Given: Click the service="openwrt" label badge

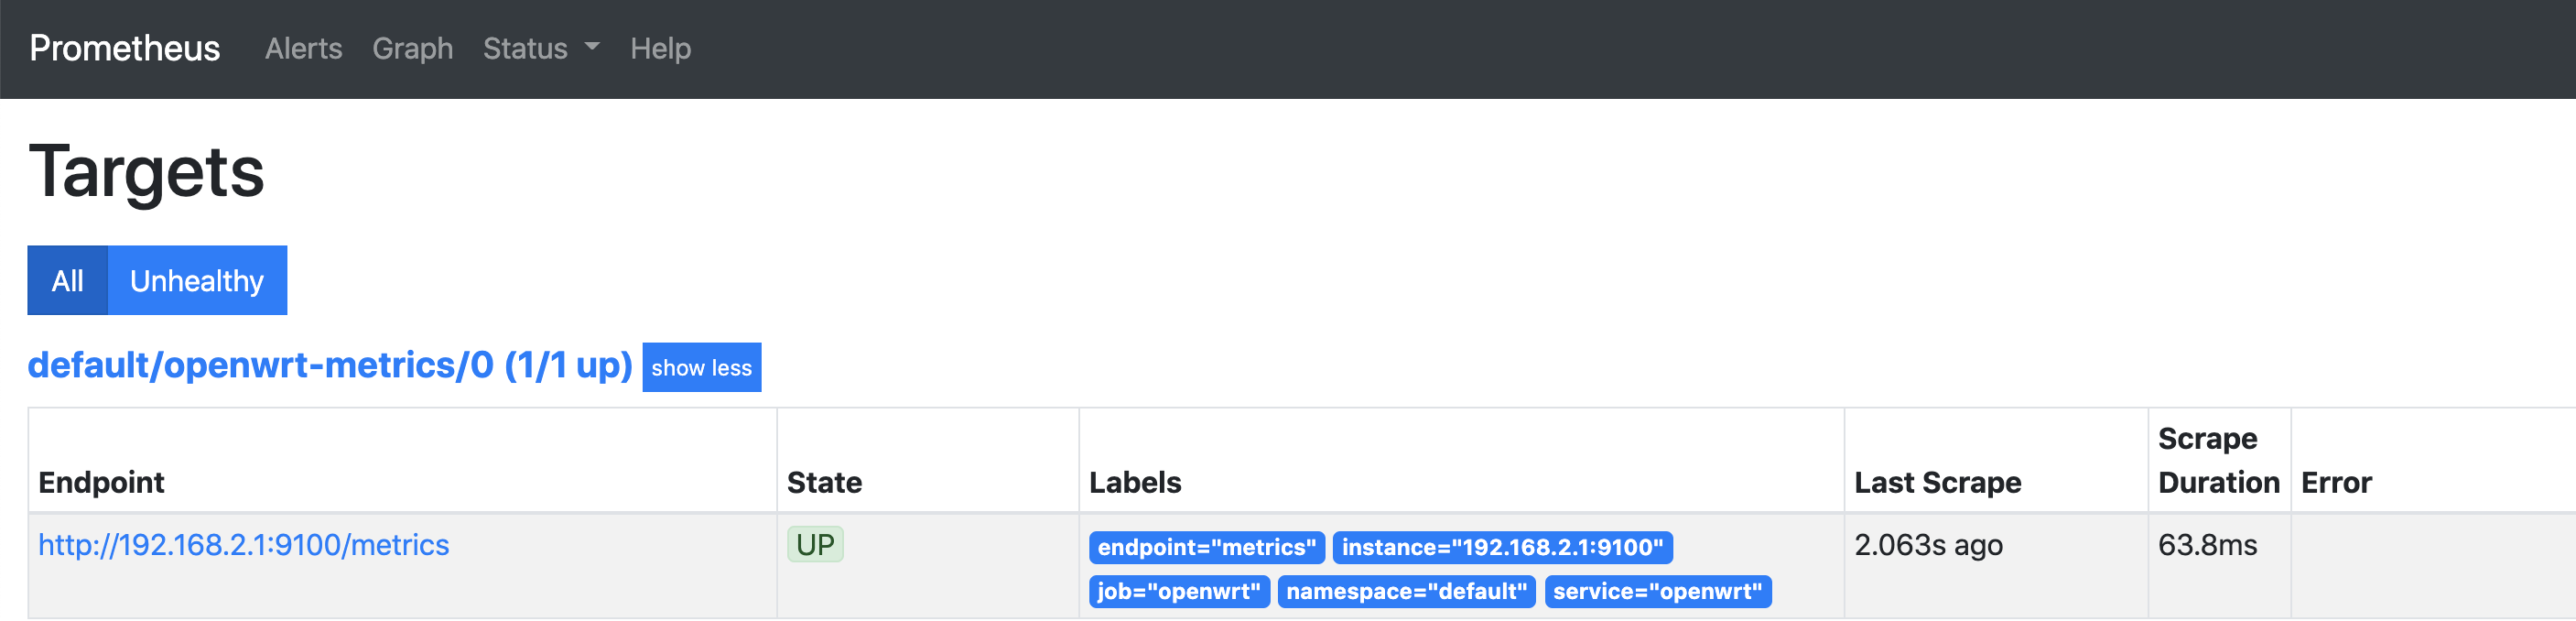Looking at the screenshot, I should click(x=1657, y=592).
